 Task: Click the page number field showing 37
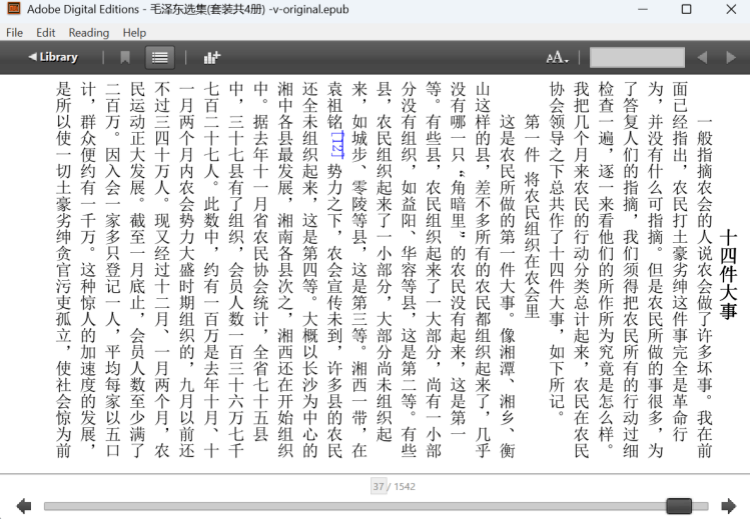pyautogui.click(x=378, y=486)
